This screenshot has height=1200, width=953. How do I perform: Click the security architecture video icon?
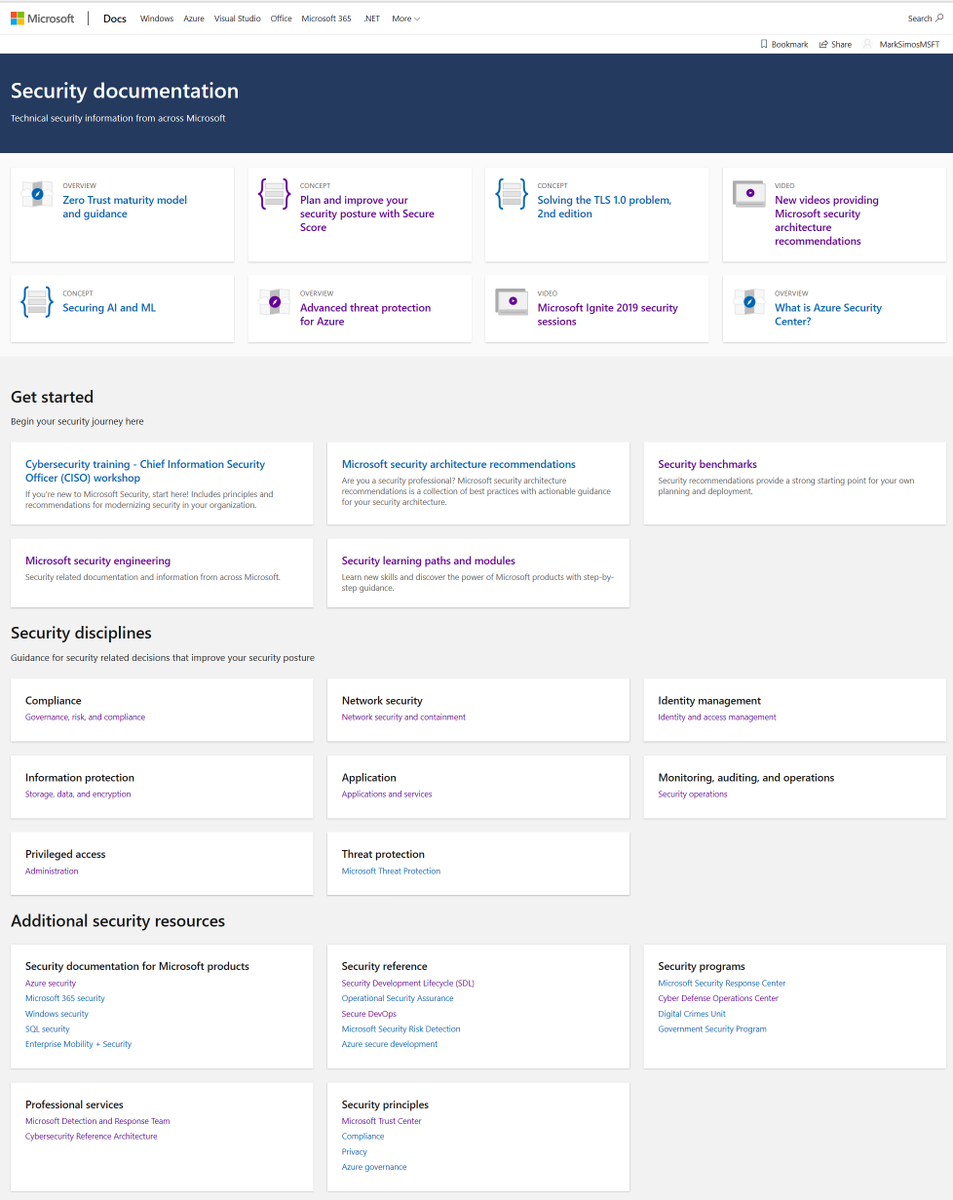point(749,194)
